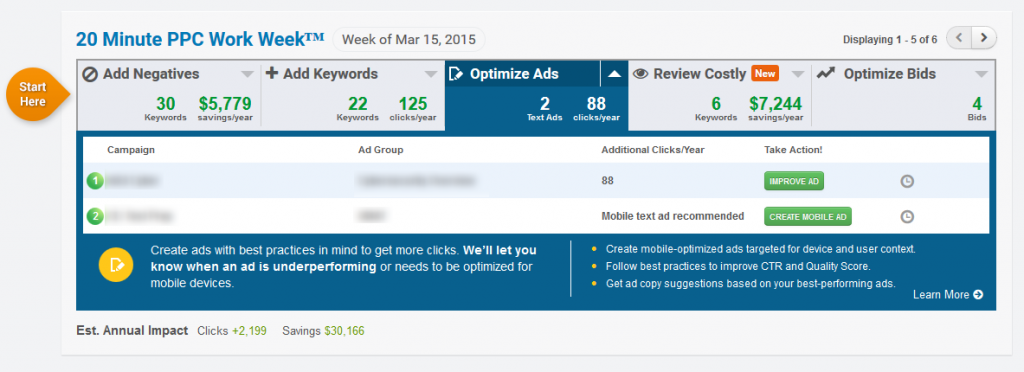This screenshot has width=1024, height=372.
Task: Follow the Learn More link
Action: 948,294
